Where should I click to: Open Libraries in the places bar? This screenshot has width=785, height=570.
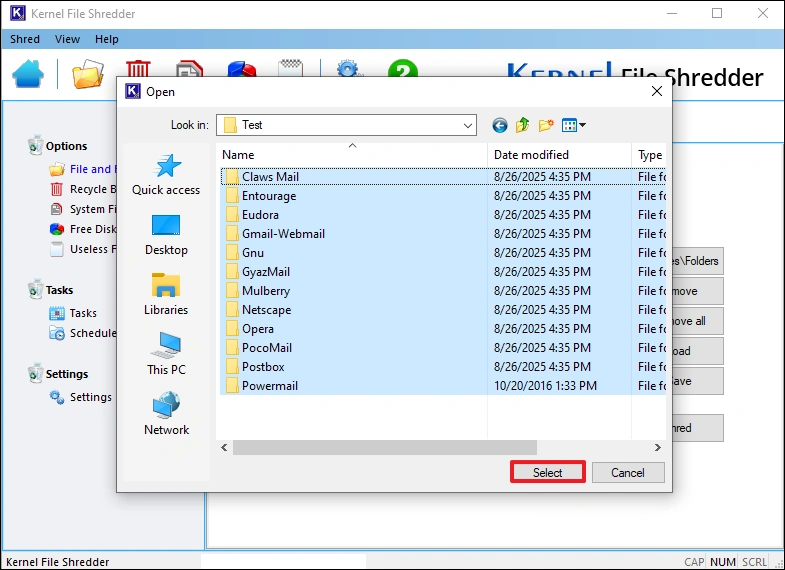pyautogui.click(x=166, y=295)
